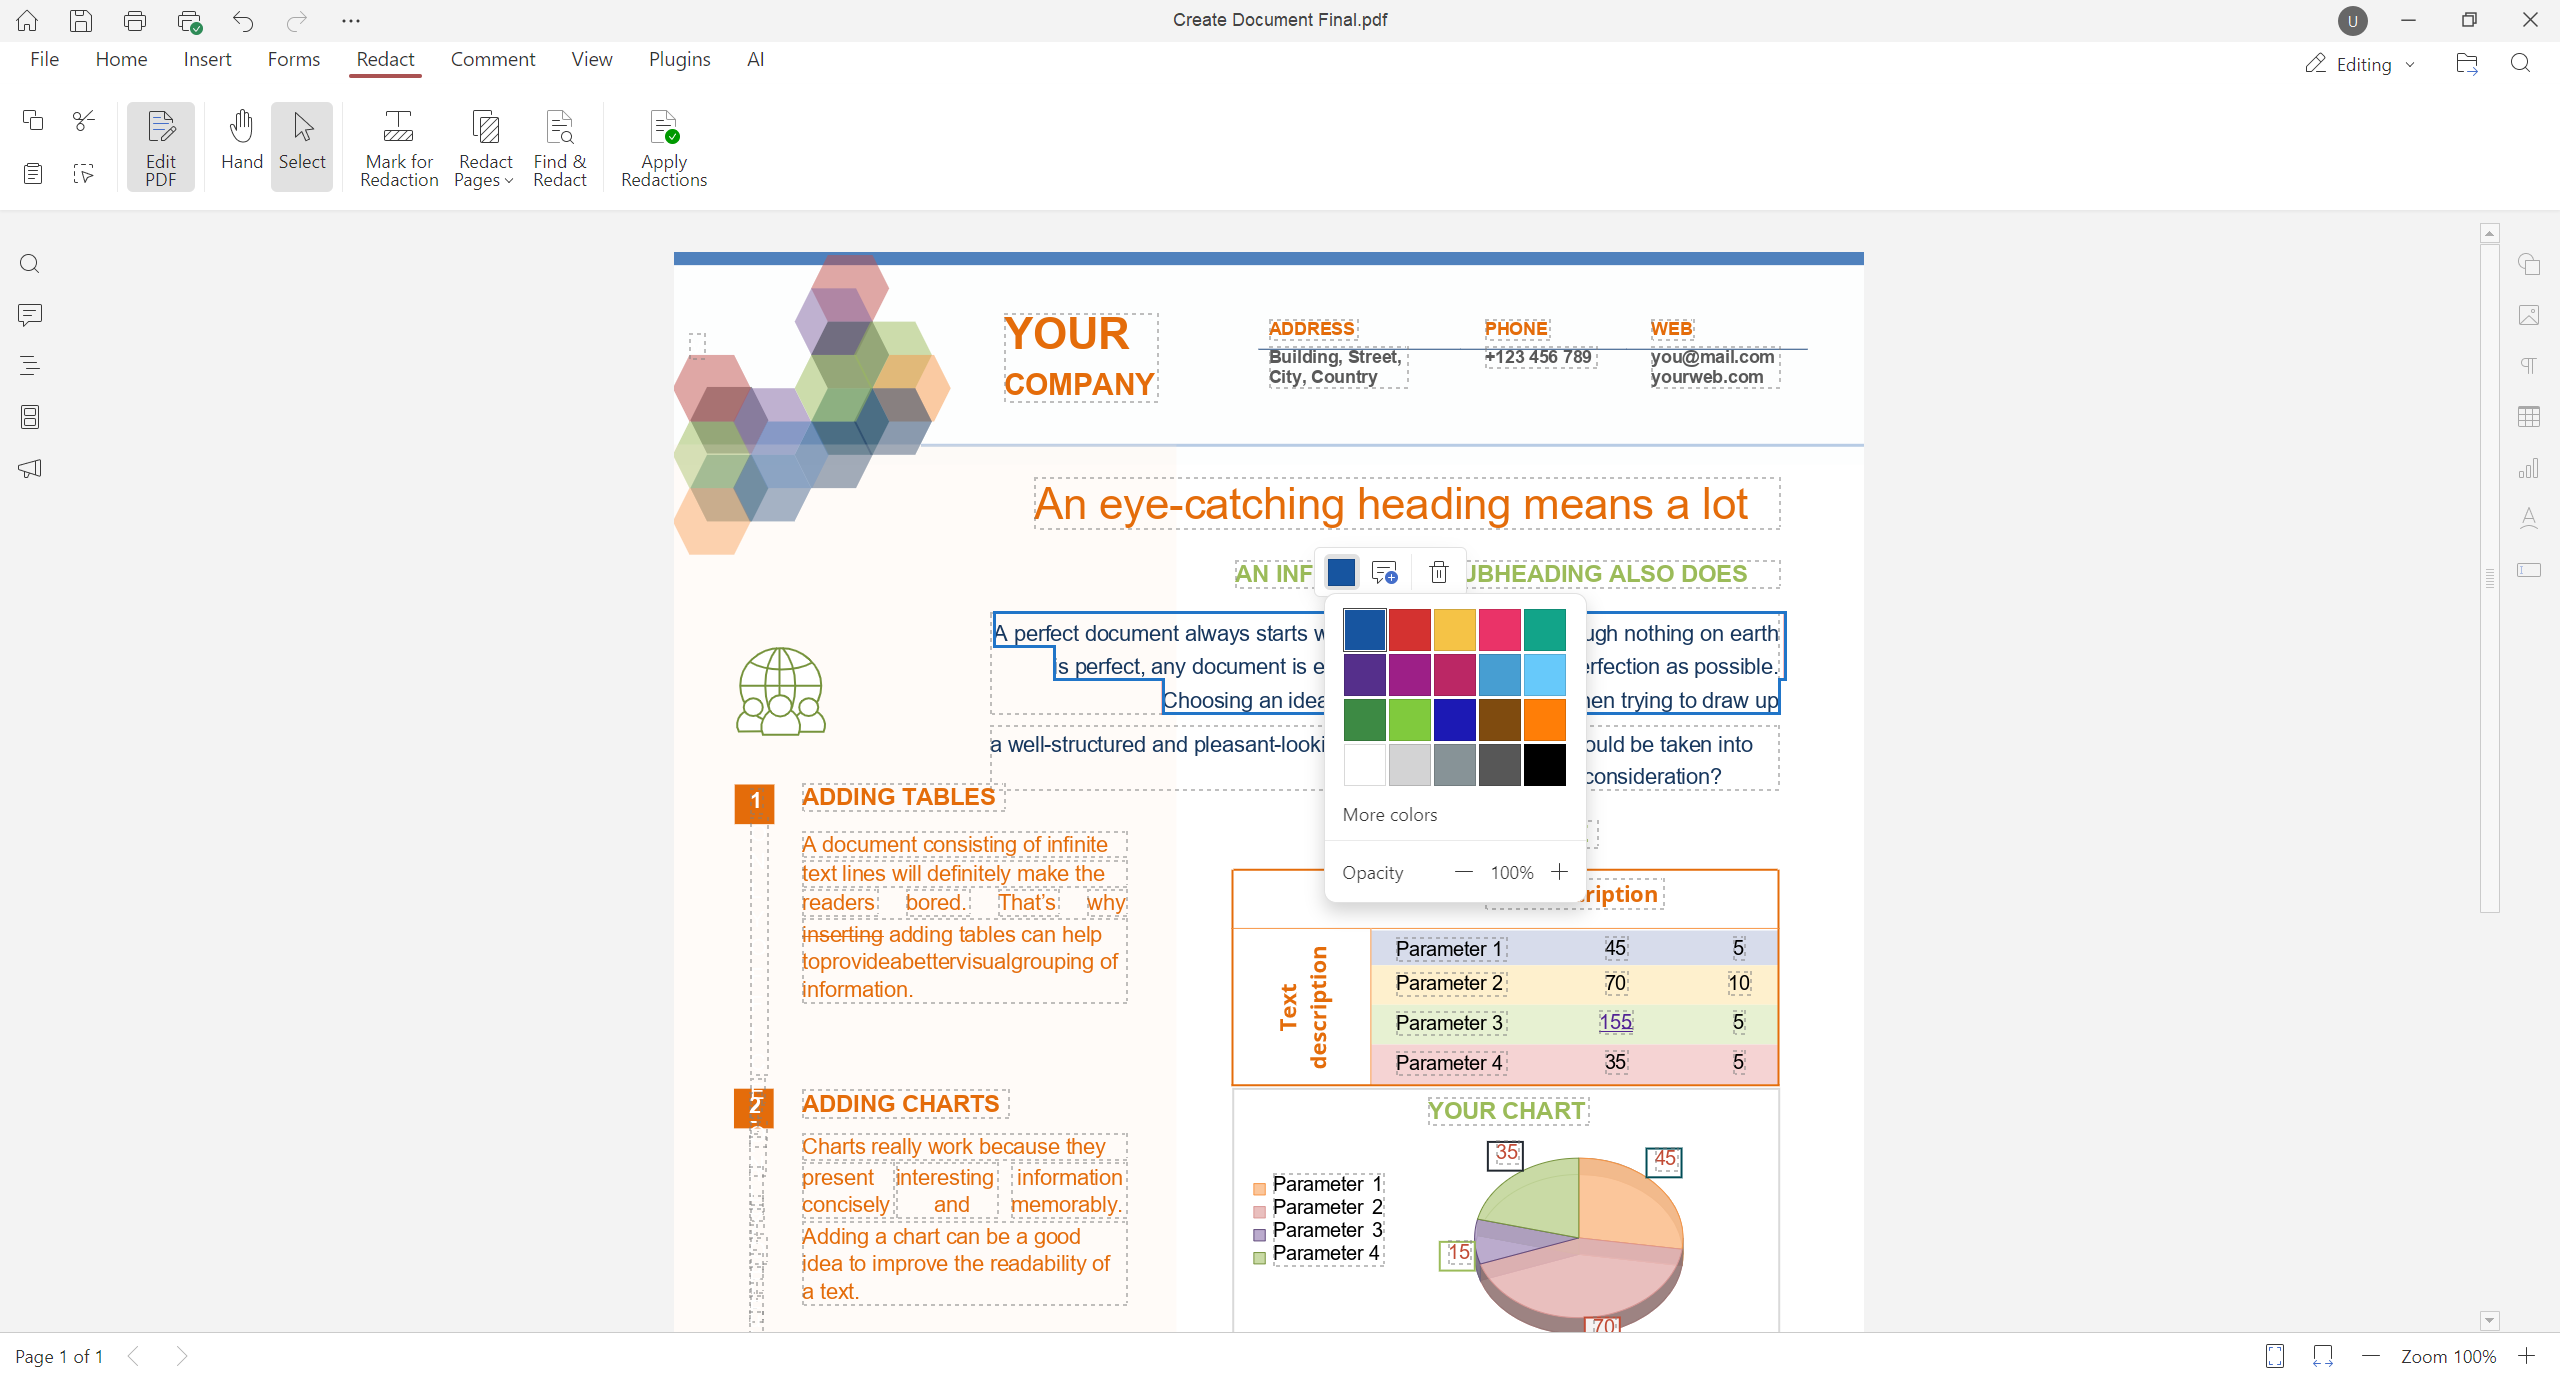Screen dimensions: 2560x1378
Task: Toggle the Select tool on
Action: point(302,145)
